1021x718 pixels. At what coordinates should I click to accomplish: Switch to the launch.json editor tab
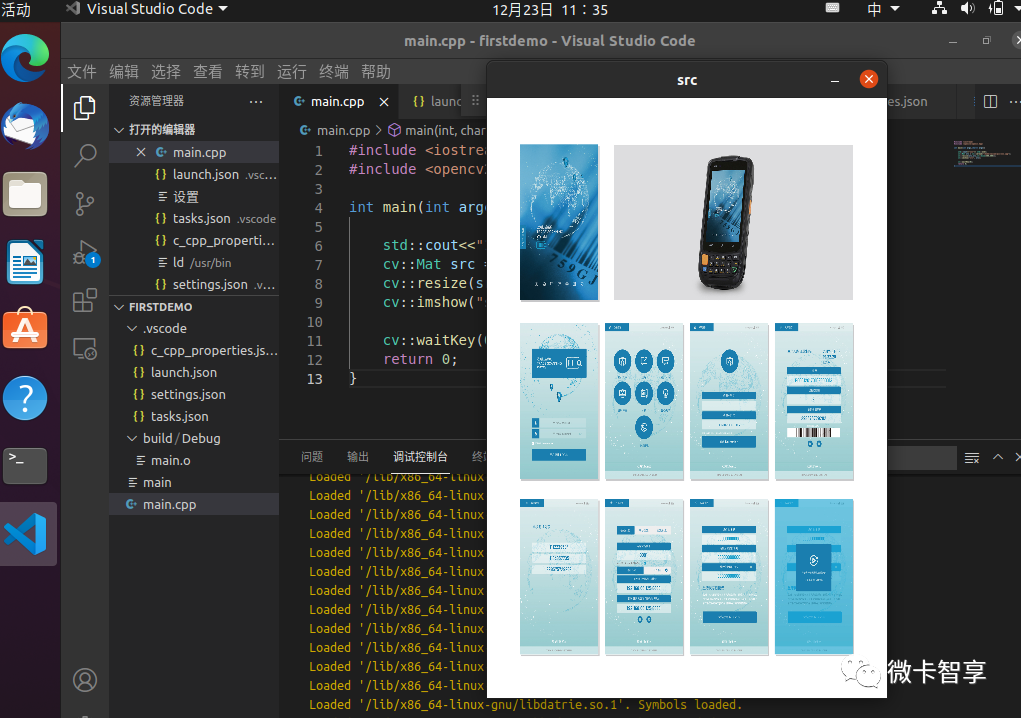437,102
